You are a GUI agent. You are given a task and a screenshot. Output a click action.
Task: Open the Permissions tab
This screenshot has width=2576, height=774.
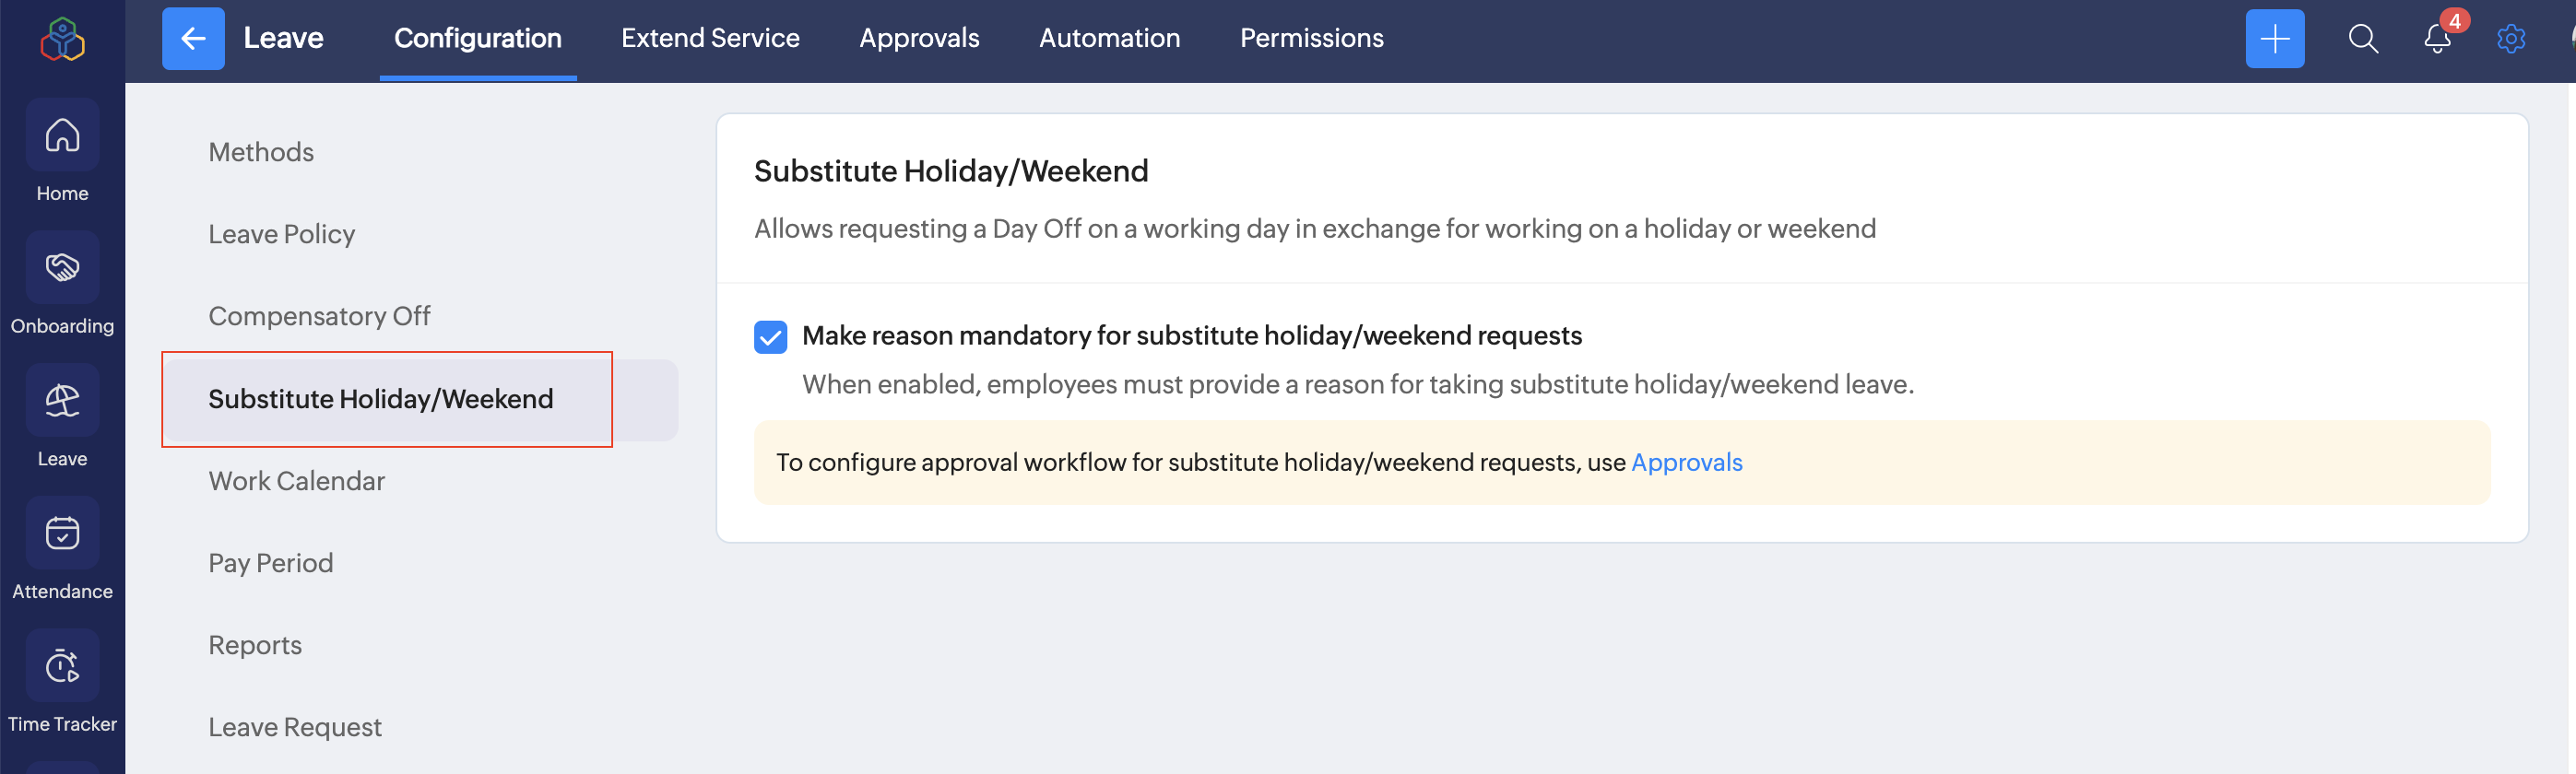pos(1311,39)
